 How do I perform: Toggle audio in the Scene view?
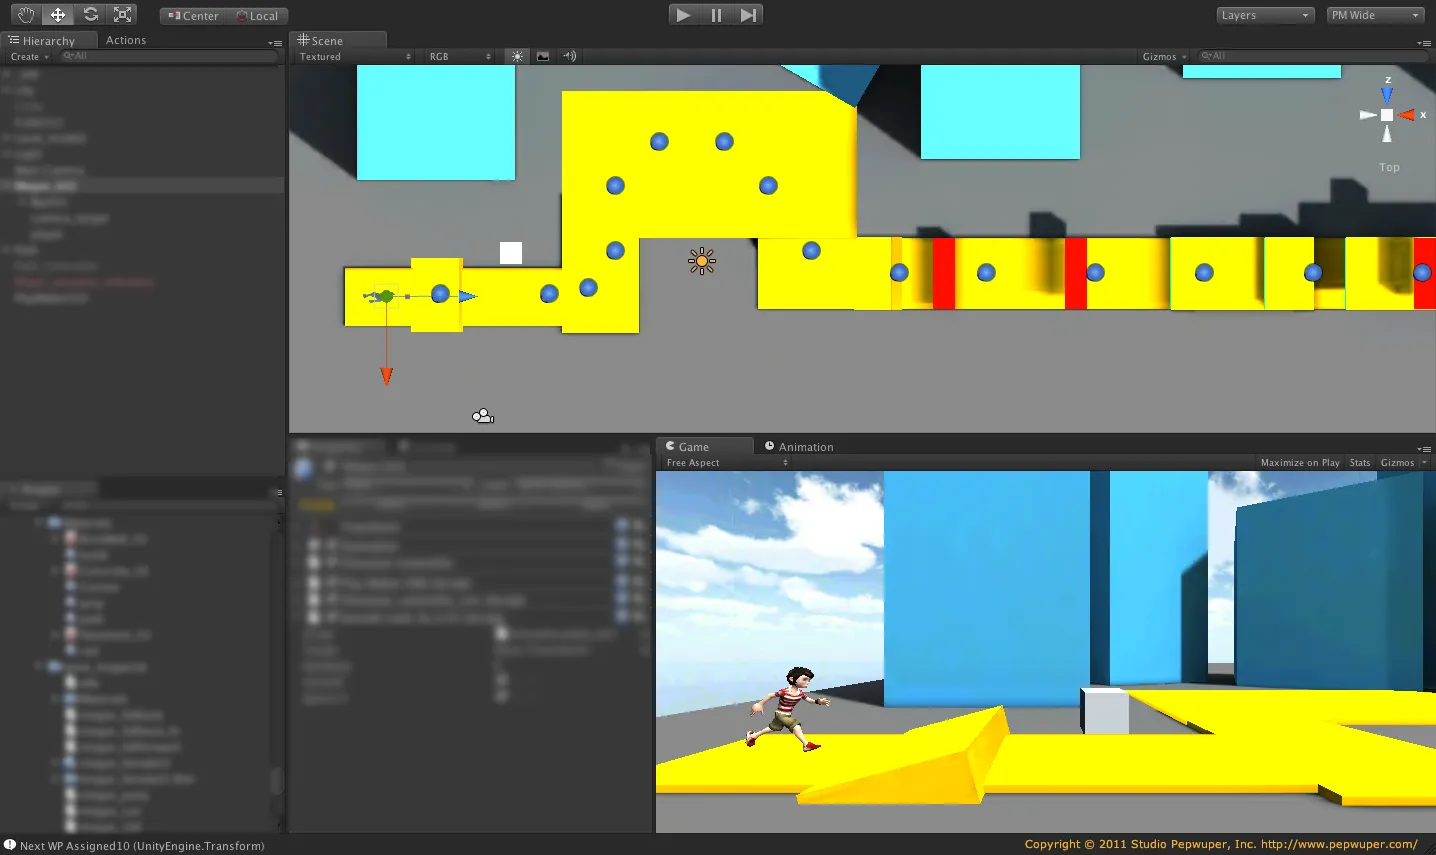569,56
